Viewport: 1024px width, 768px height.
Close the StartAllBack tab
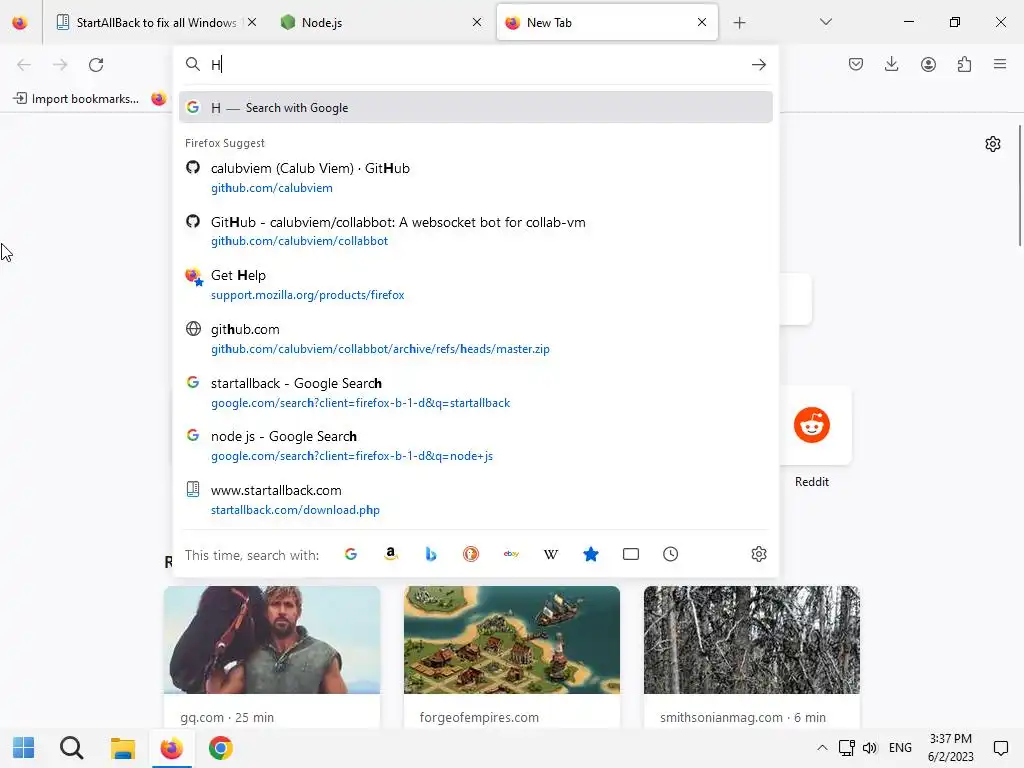coord(252,22)
